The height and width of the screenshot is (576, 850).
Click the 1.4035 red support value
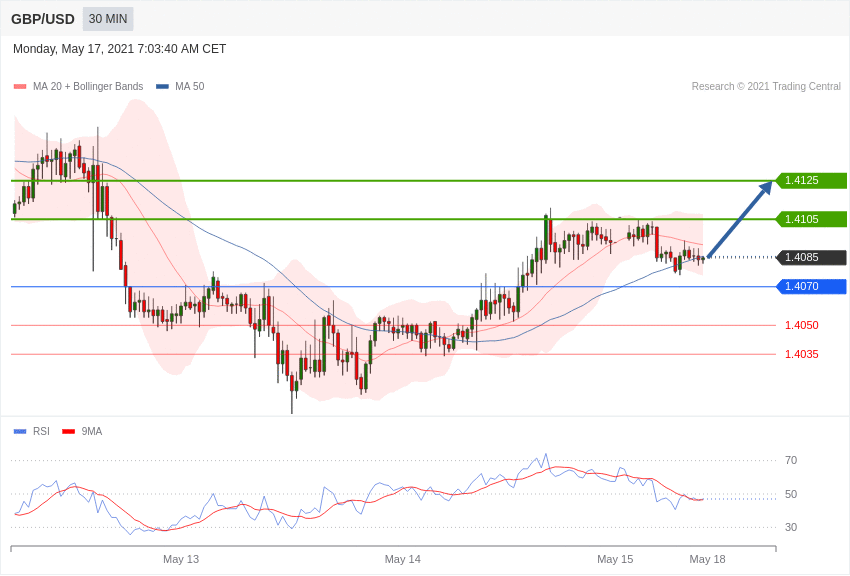coord(802,354)
